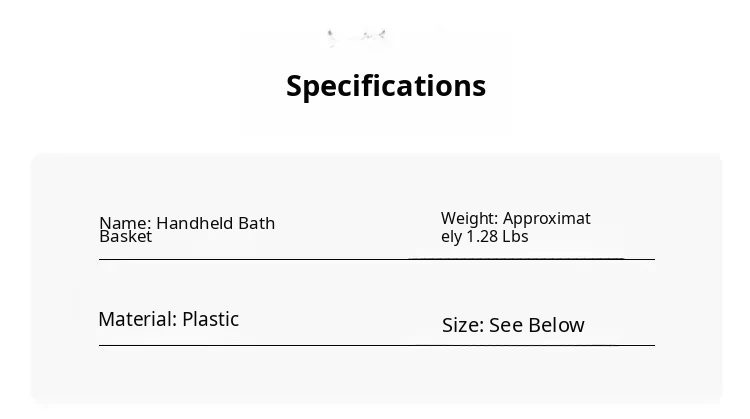Select the "Material:" field label

[137, 320]
